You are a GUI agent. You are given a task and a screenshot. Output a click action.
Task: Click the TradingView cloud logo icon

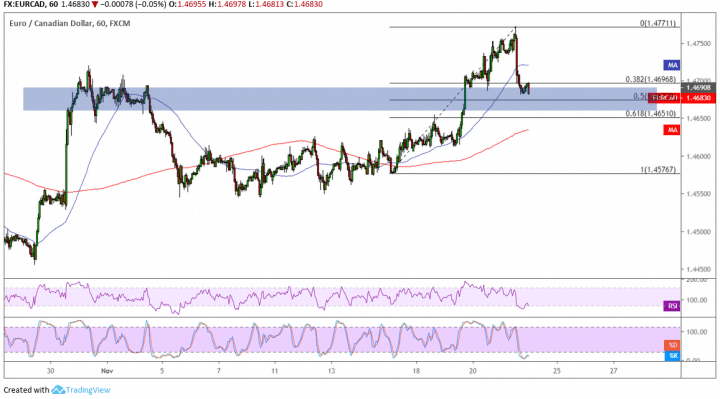[58, 390]
